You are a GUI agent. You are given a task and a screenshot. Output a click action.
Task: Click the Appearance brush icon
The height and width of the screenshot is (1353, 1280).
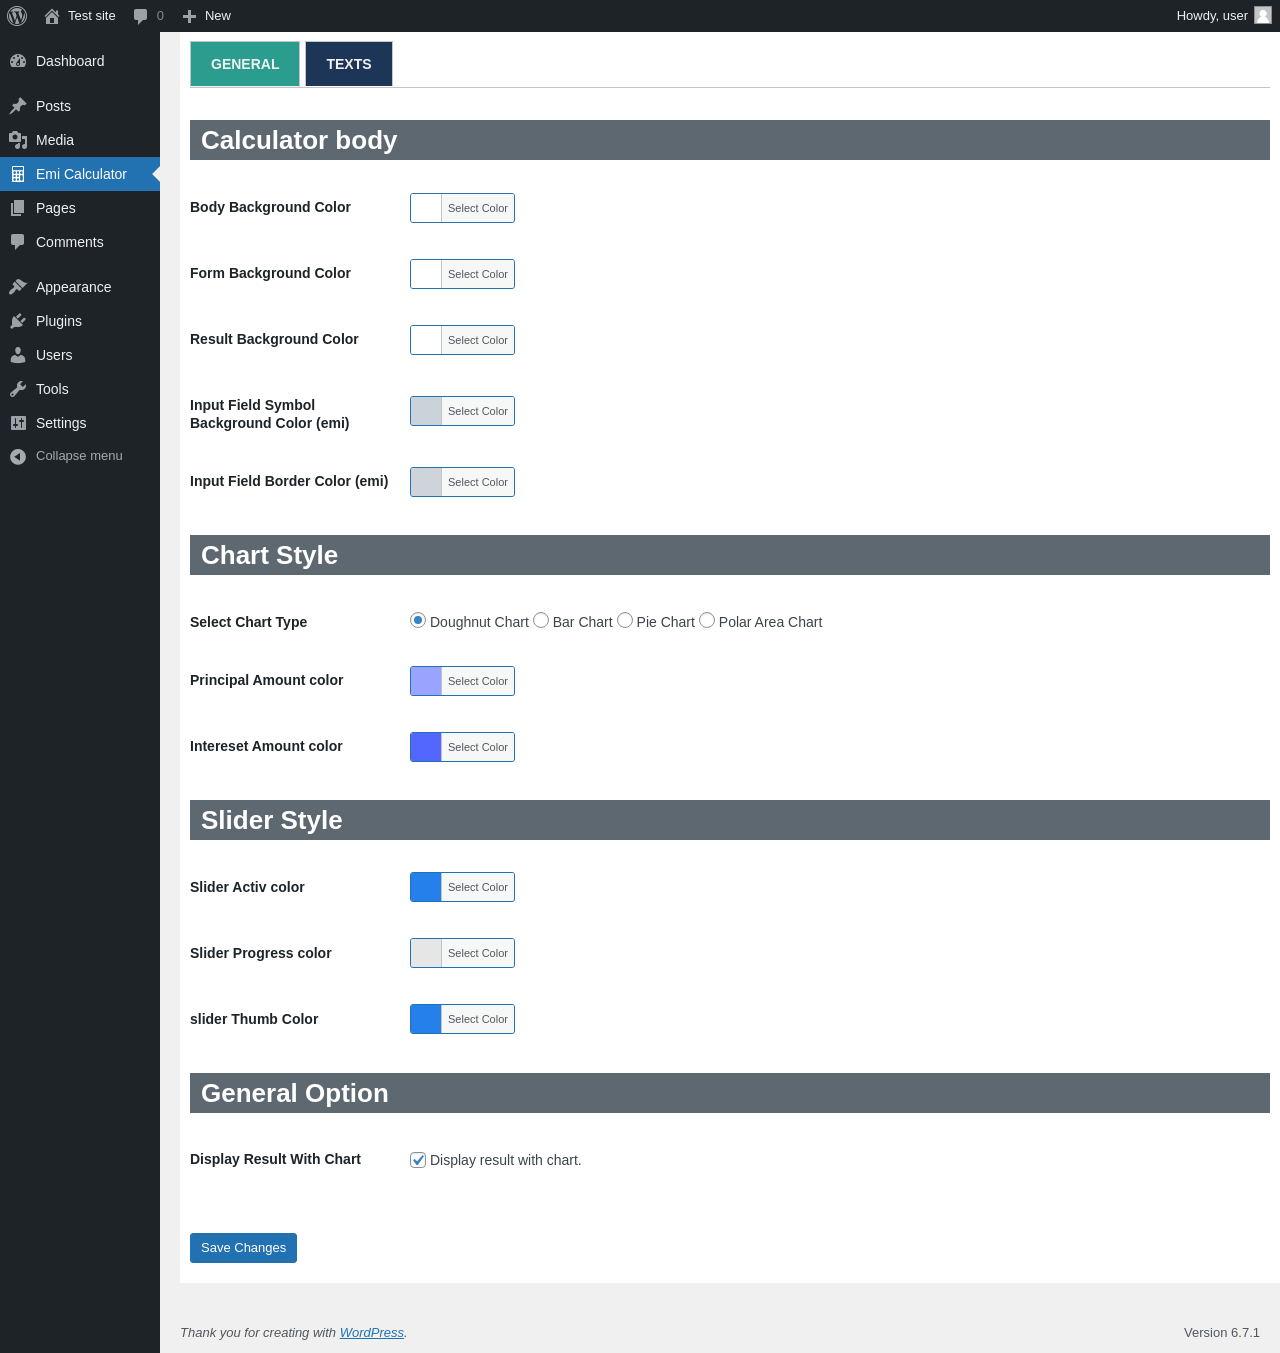point(18,287)
